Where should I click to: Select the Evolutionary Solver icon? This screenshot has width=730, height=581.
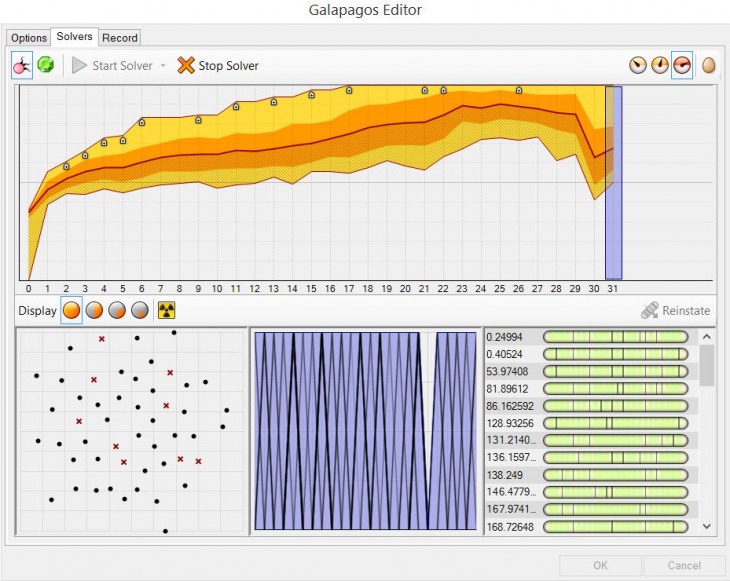click(21, 66)
